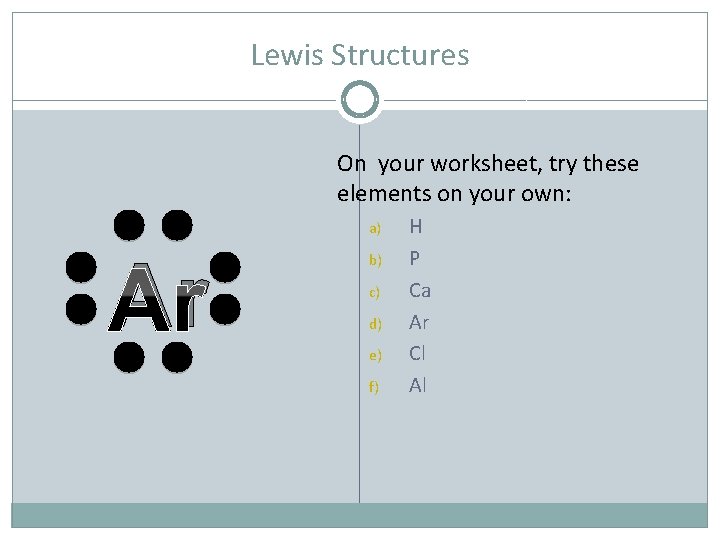
Task: Select list item 'Al'
Action: (x=418, y=384)
